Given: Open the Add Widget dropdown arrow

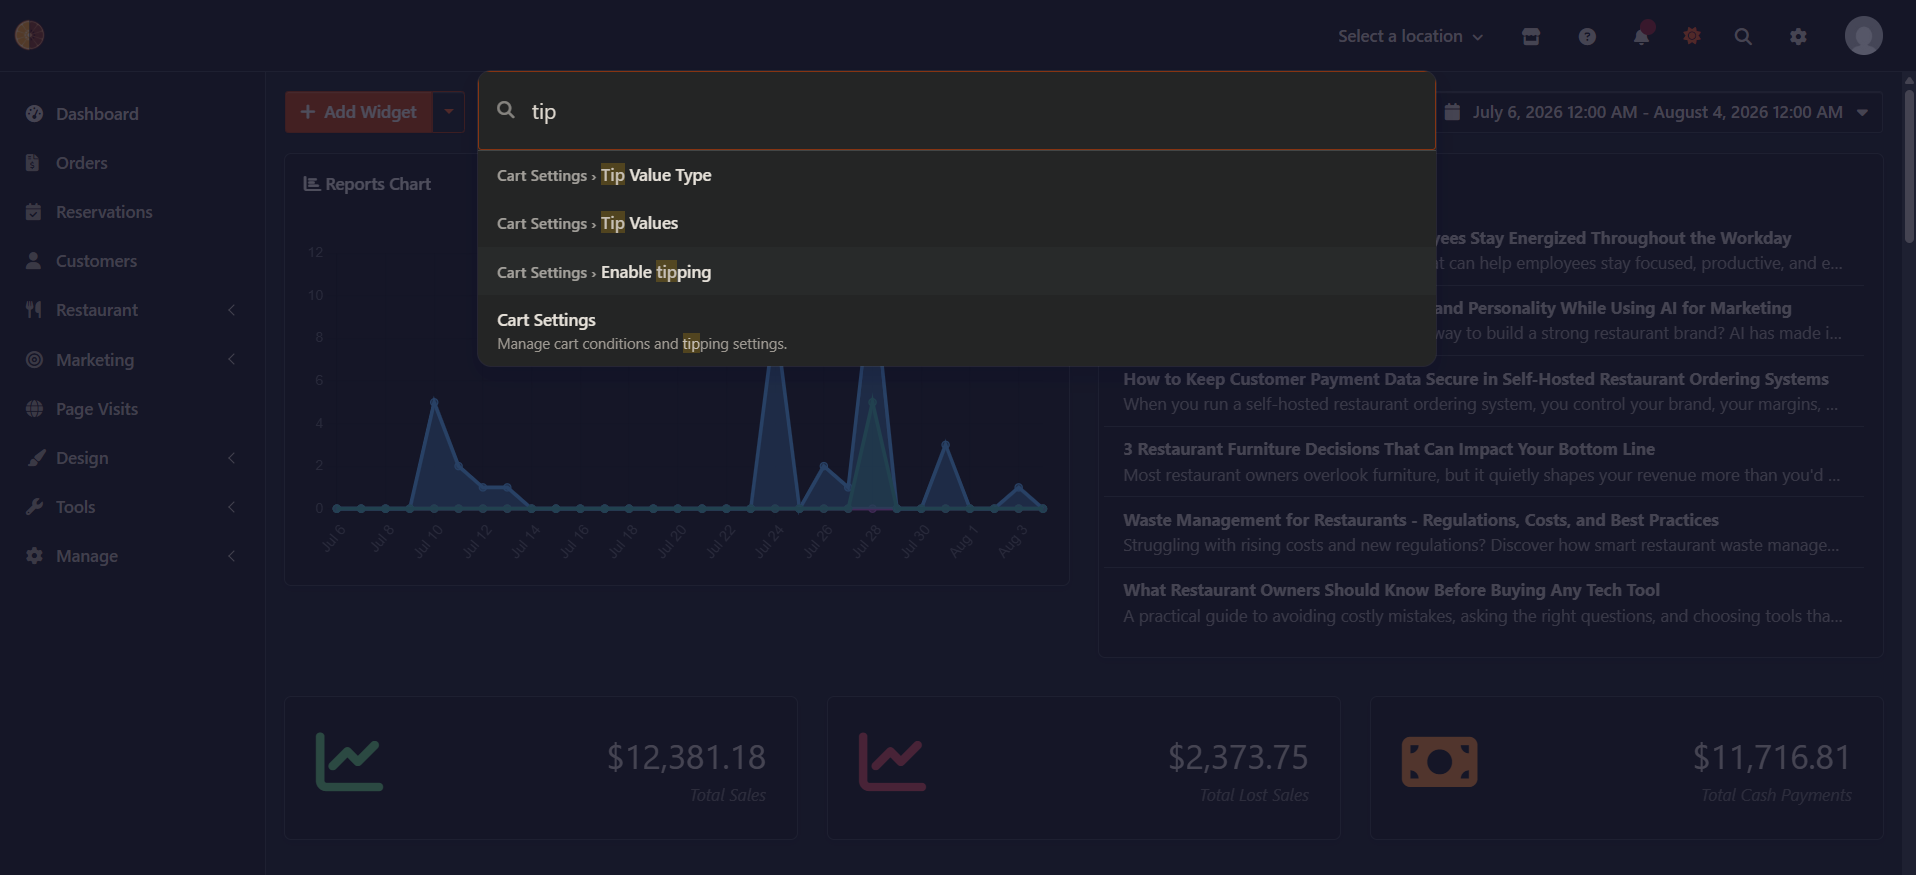Looking at the screenshot, I should (x=449, y=112).
